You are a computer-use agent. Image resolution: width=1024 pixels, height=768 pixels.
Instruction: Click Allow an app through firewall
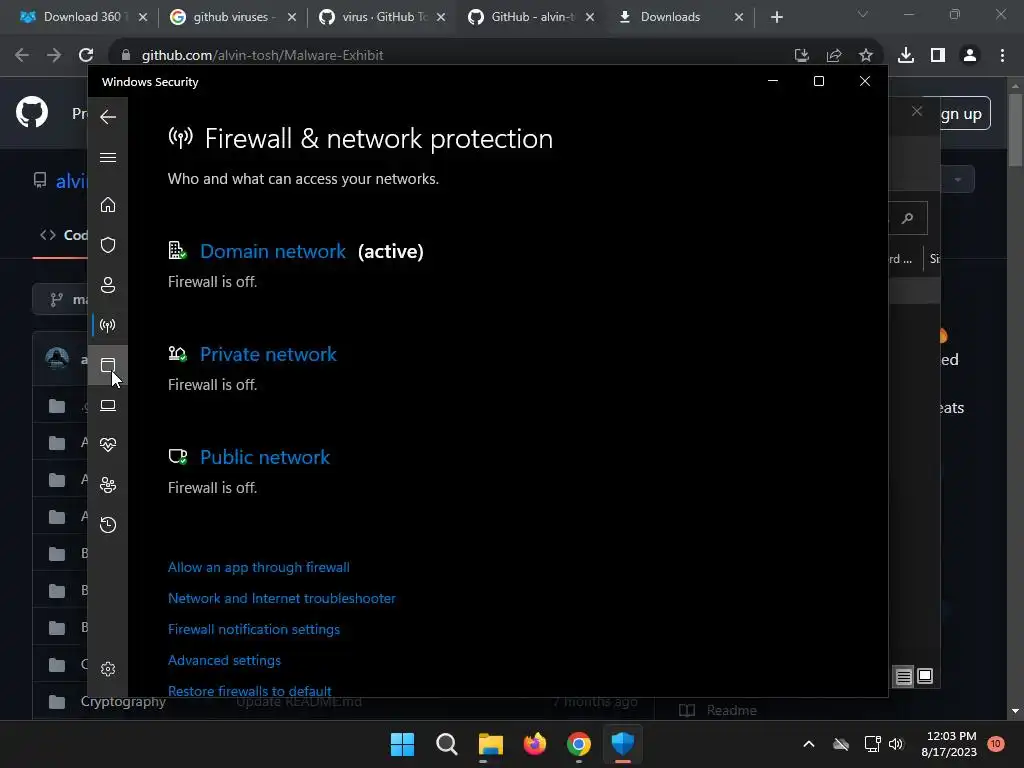(258, 567)
